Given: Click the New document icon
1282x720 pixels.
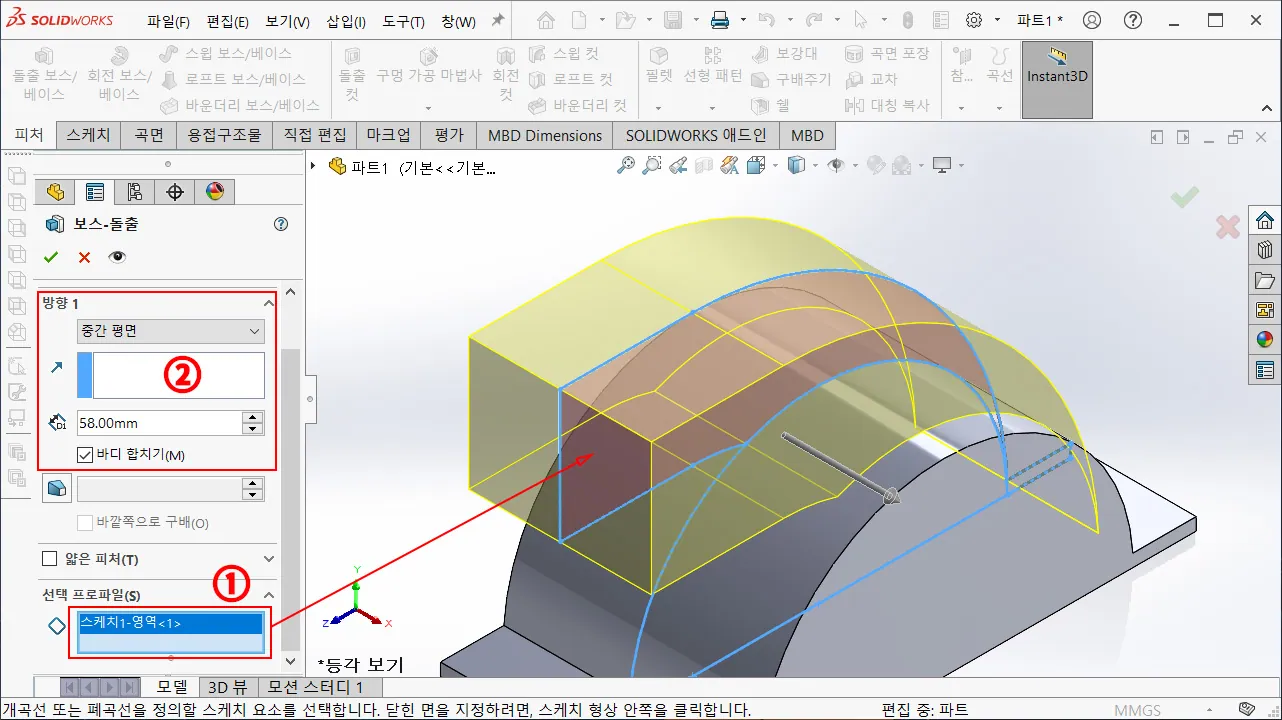Looking at the screenshot, I should coord(579,20).
